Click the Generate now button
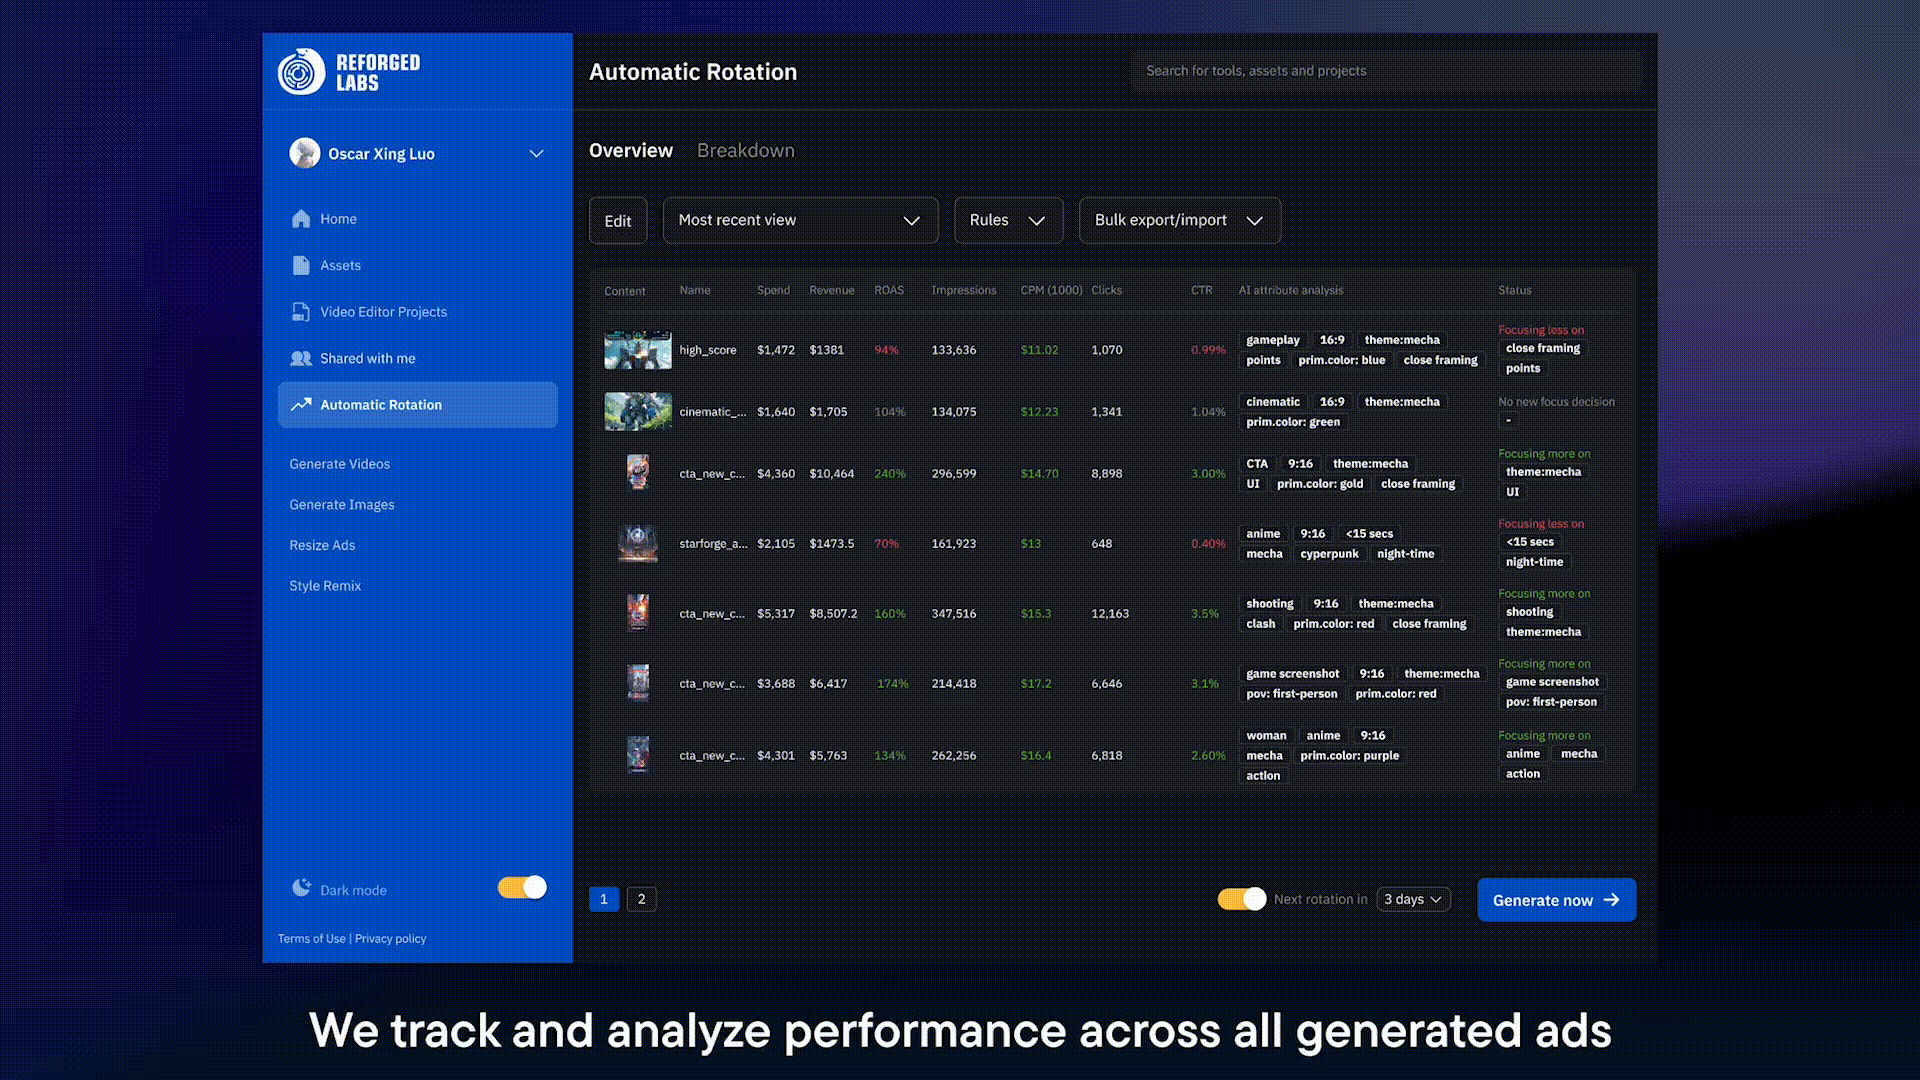This screenshot has height=1080, width=1920. (x=1556, y=900)
